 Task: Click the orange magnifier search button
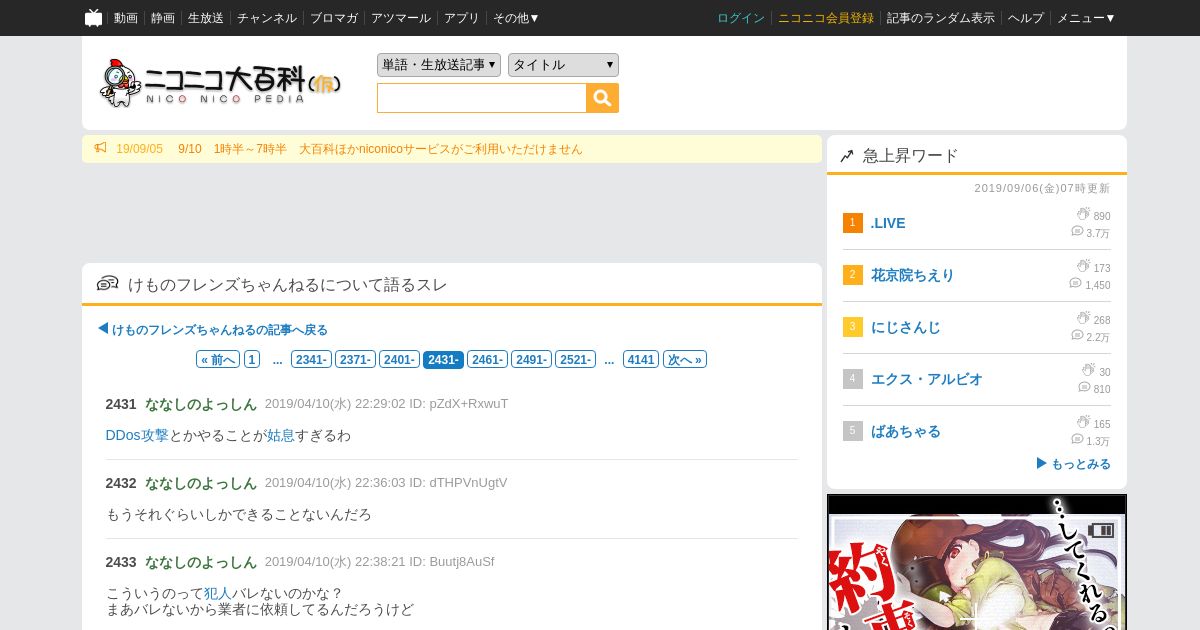(x=602, y=98)
